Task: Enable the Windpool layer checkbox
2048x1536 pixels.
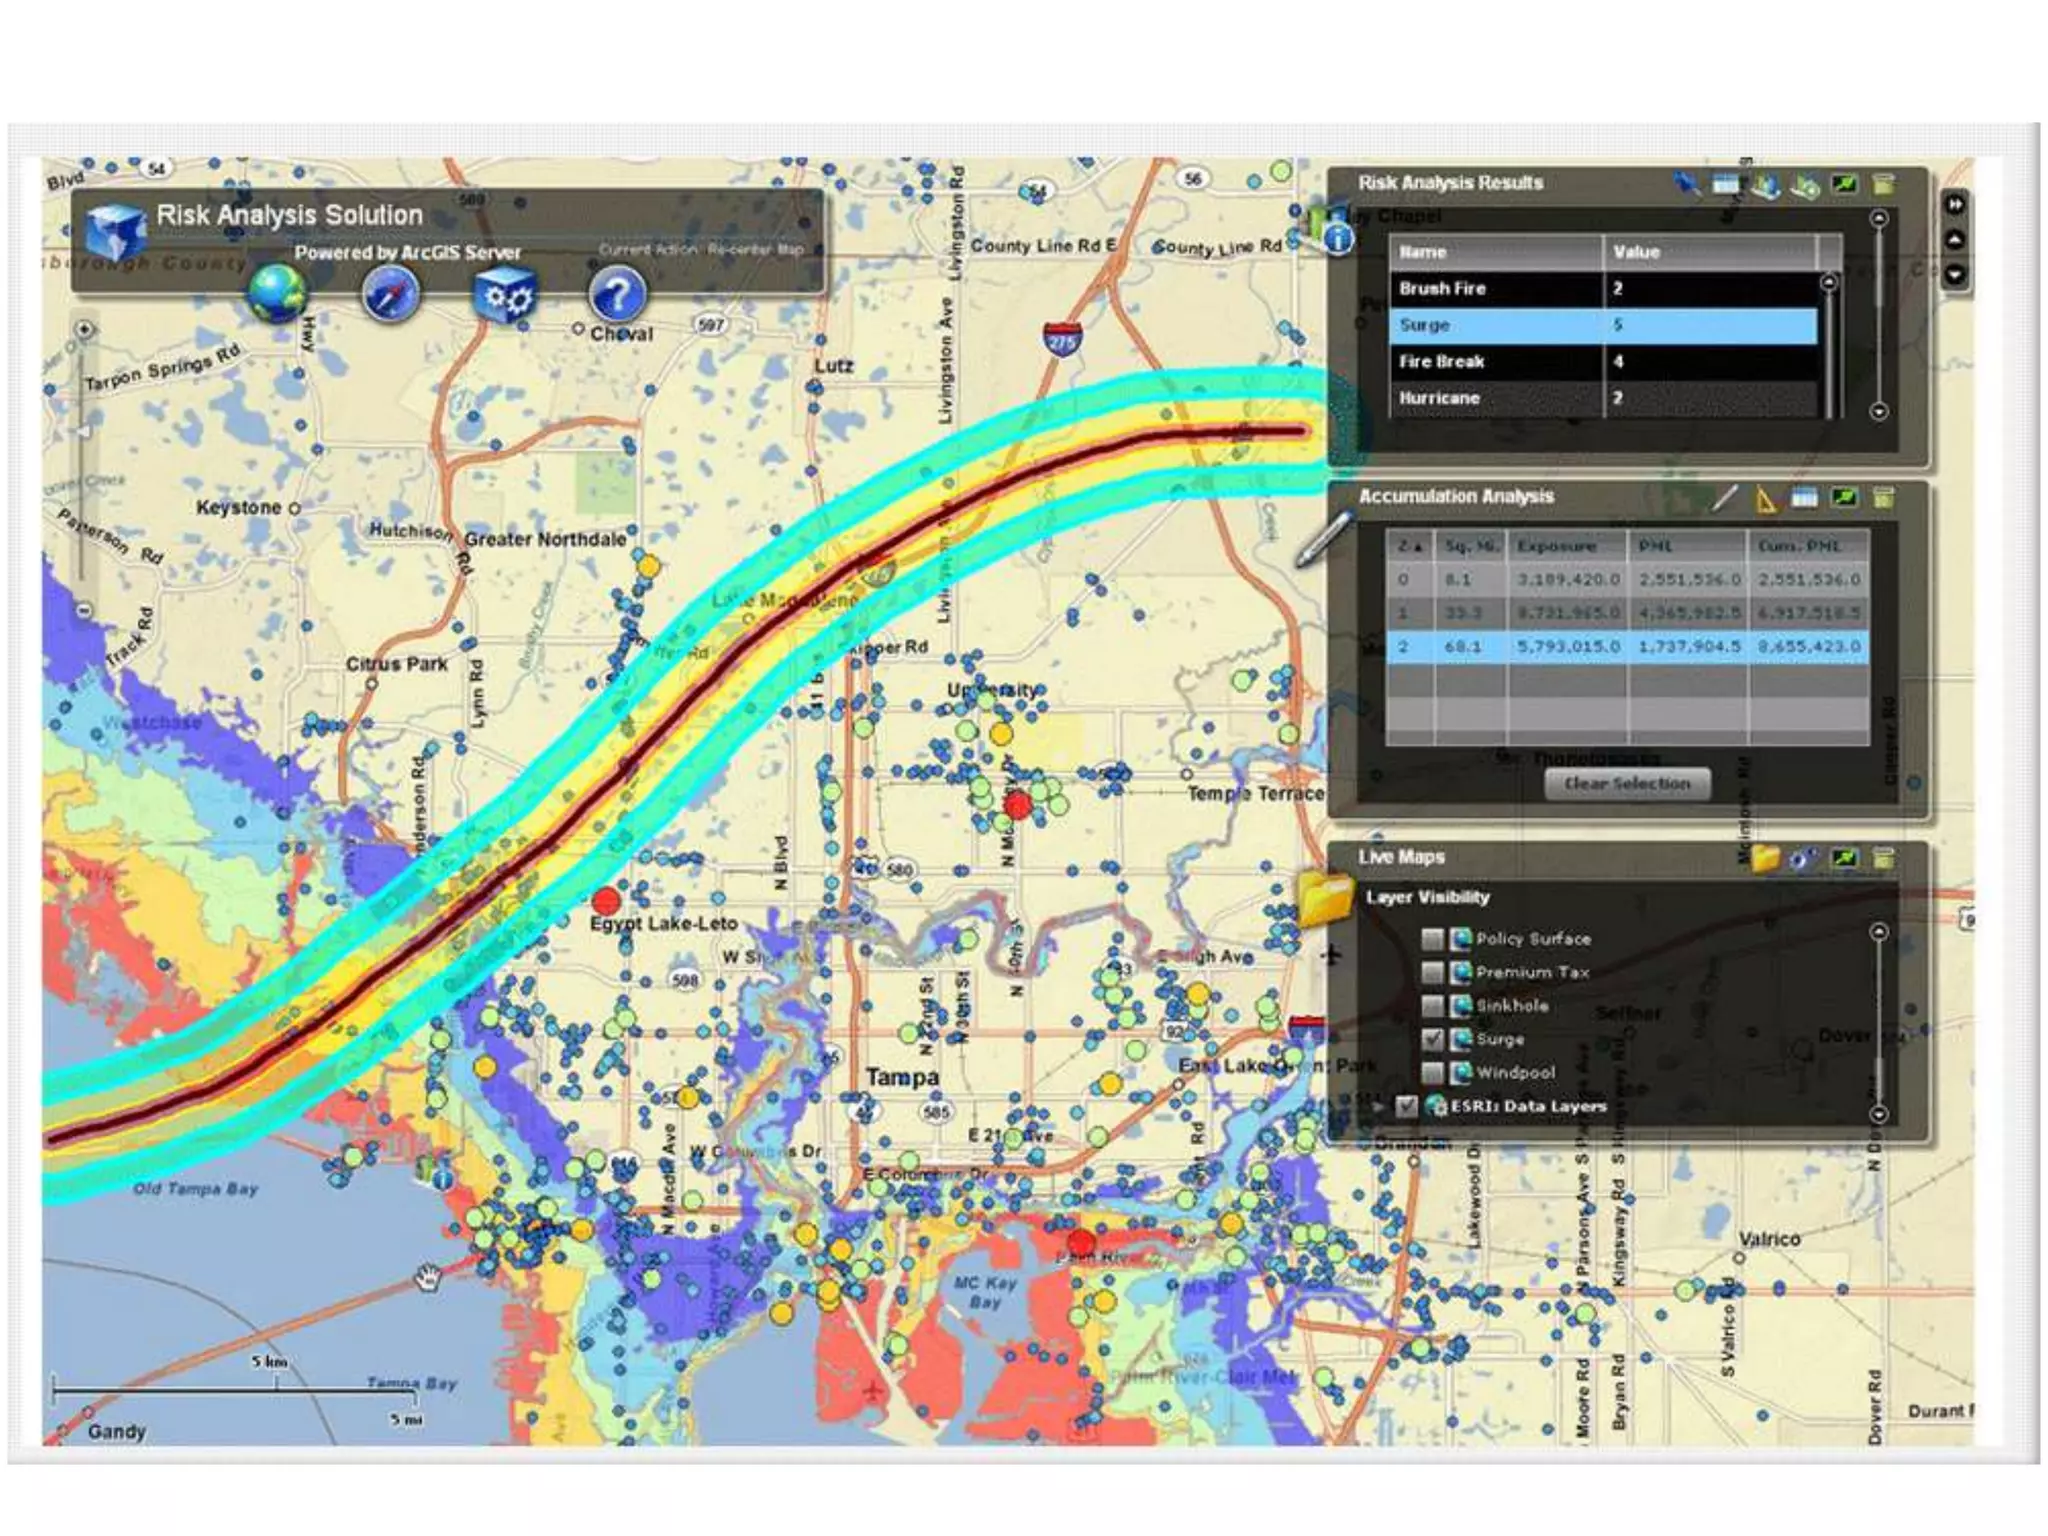Action: point(1432,1073)
